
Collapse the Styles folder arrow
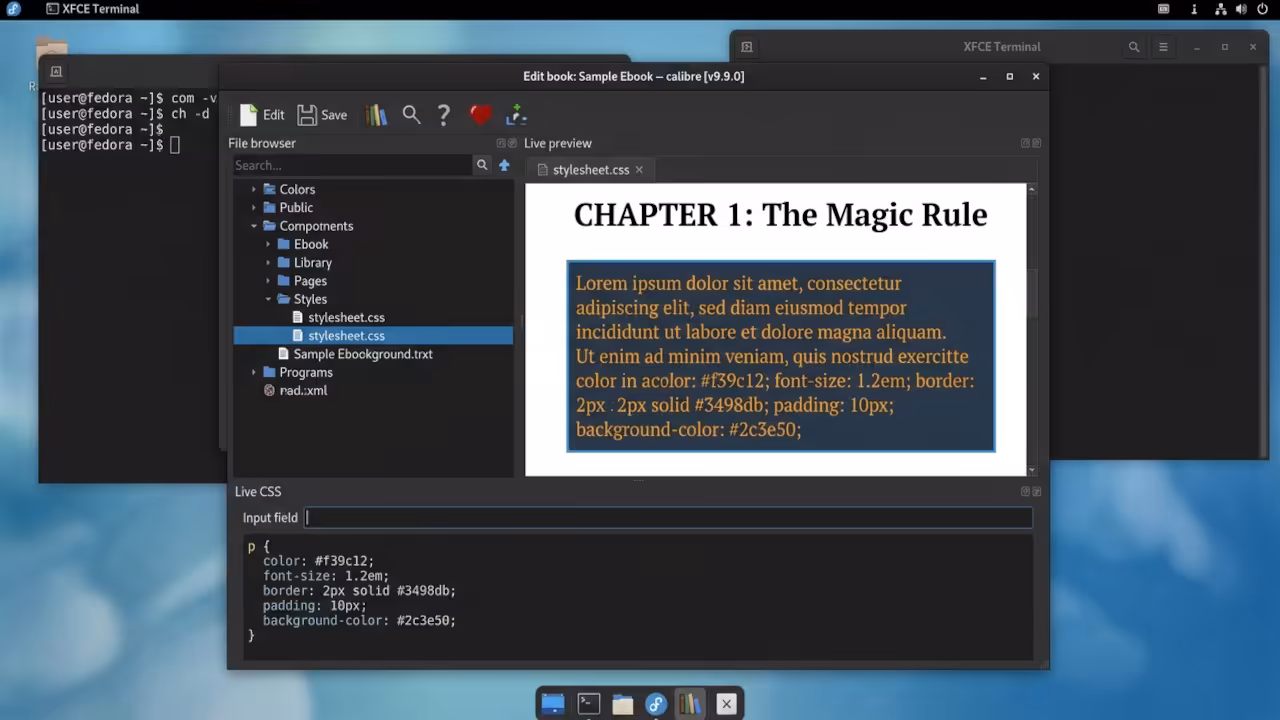[x=268, y=299]
